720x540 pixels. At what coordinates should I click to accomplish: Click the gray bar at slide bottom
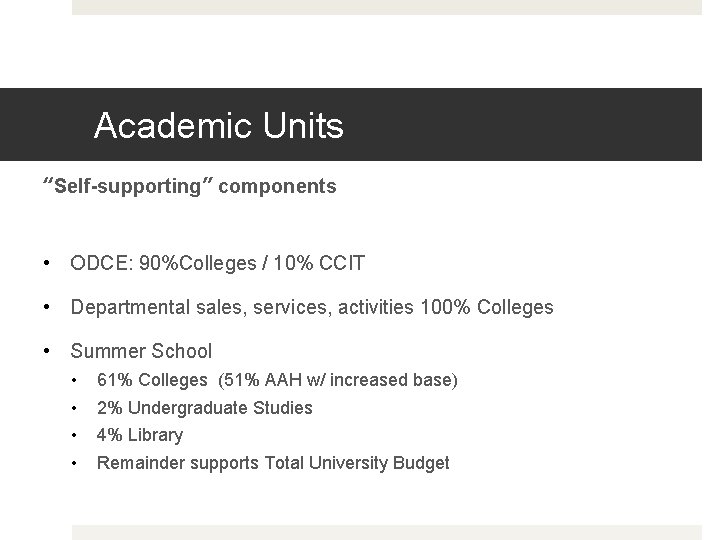[387, 533]
